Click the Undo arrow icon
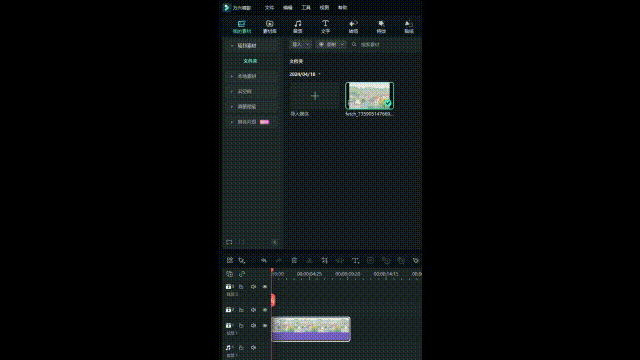 tap(264, 260)
